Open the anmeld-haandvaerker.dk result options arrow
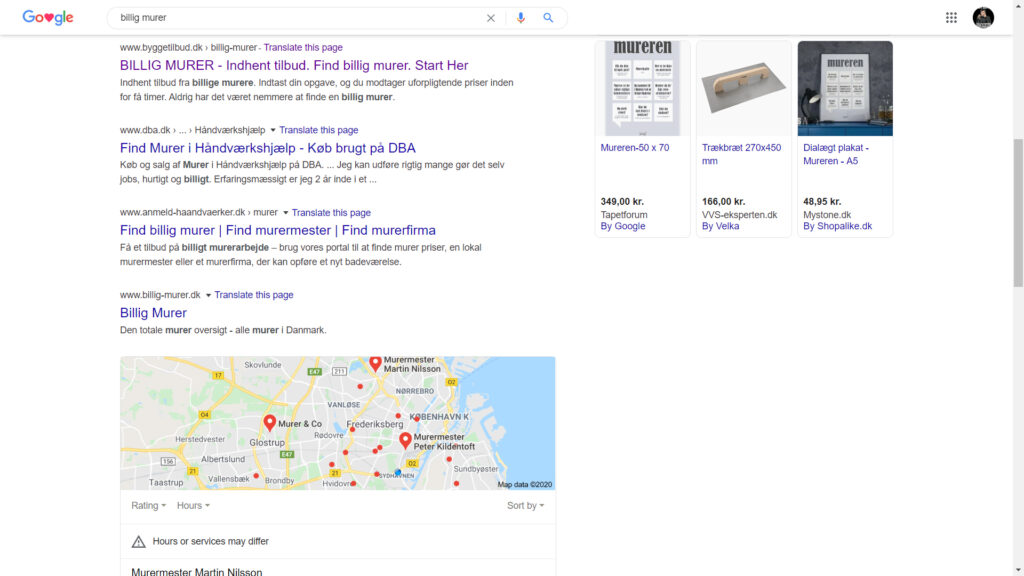Screen dimensions: 1024x576 tap(285, 213)
